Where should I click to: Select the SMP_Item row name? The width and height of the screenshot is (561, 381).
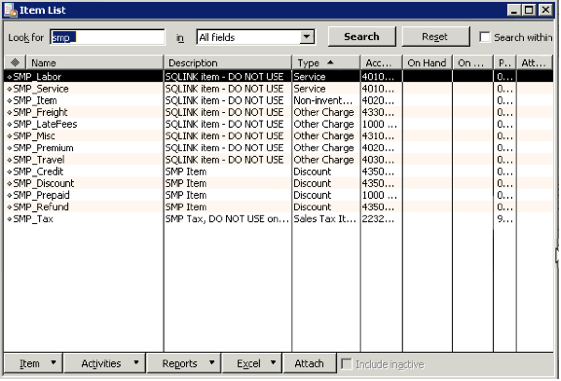coord(35,101)
